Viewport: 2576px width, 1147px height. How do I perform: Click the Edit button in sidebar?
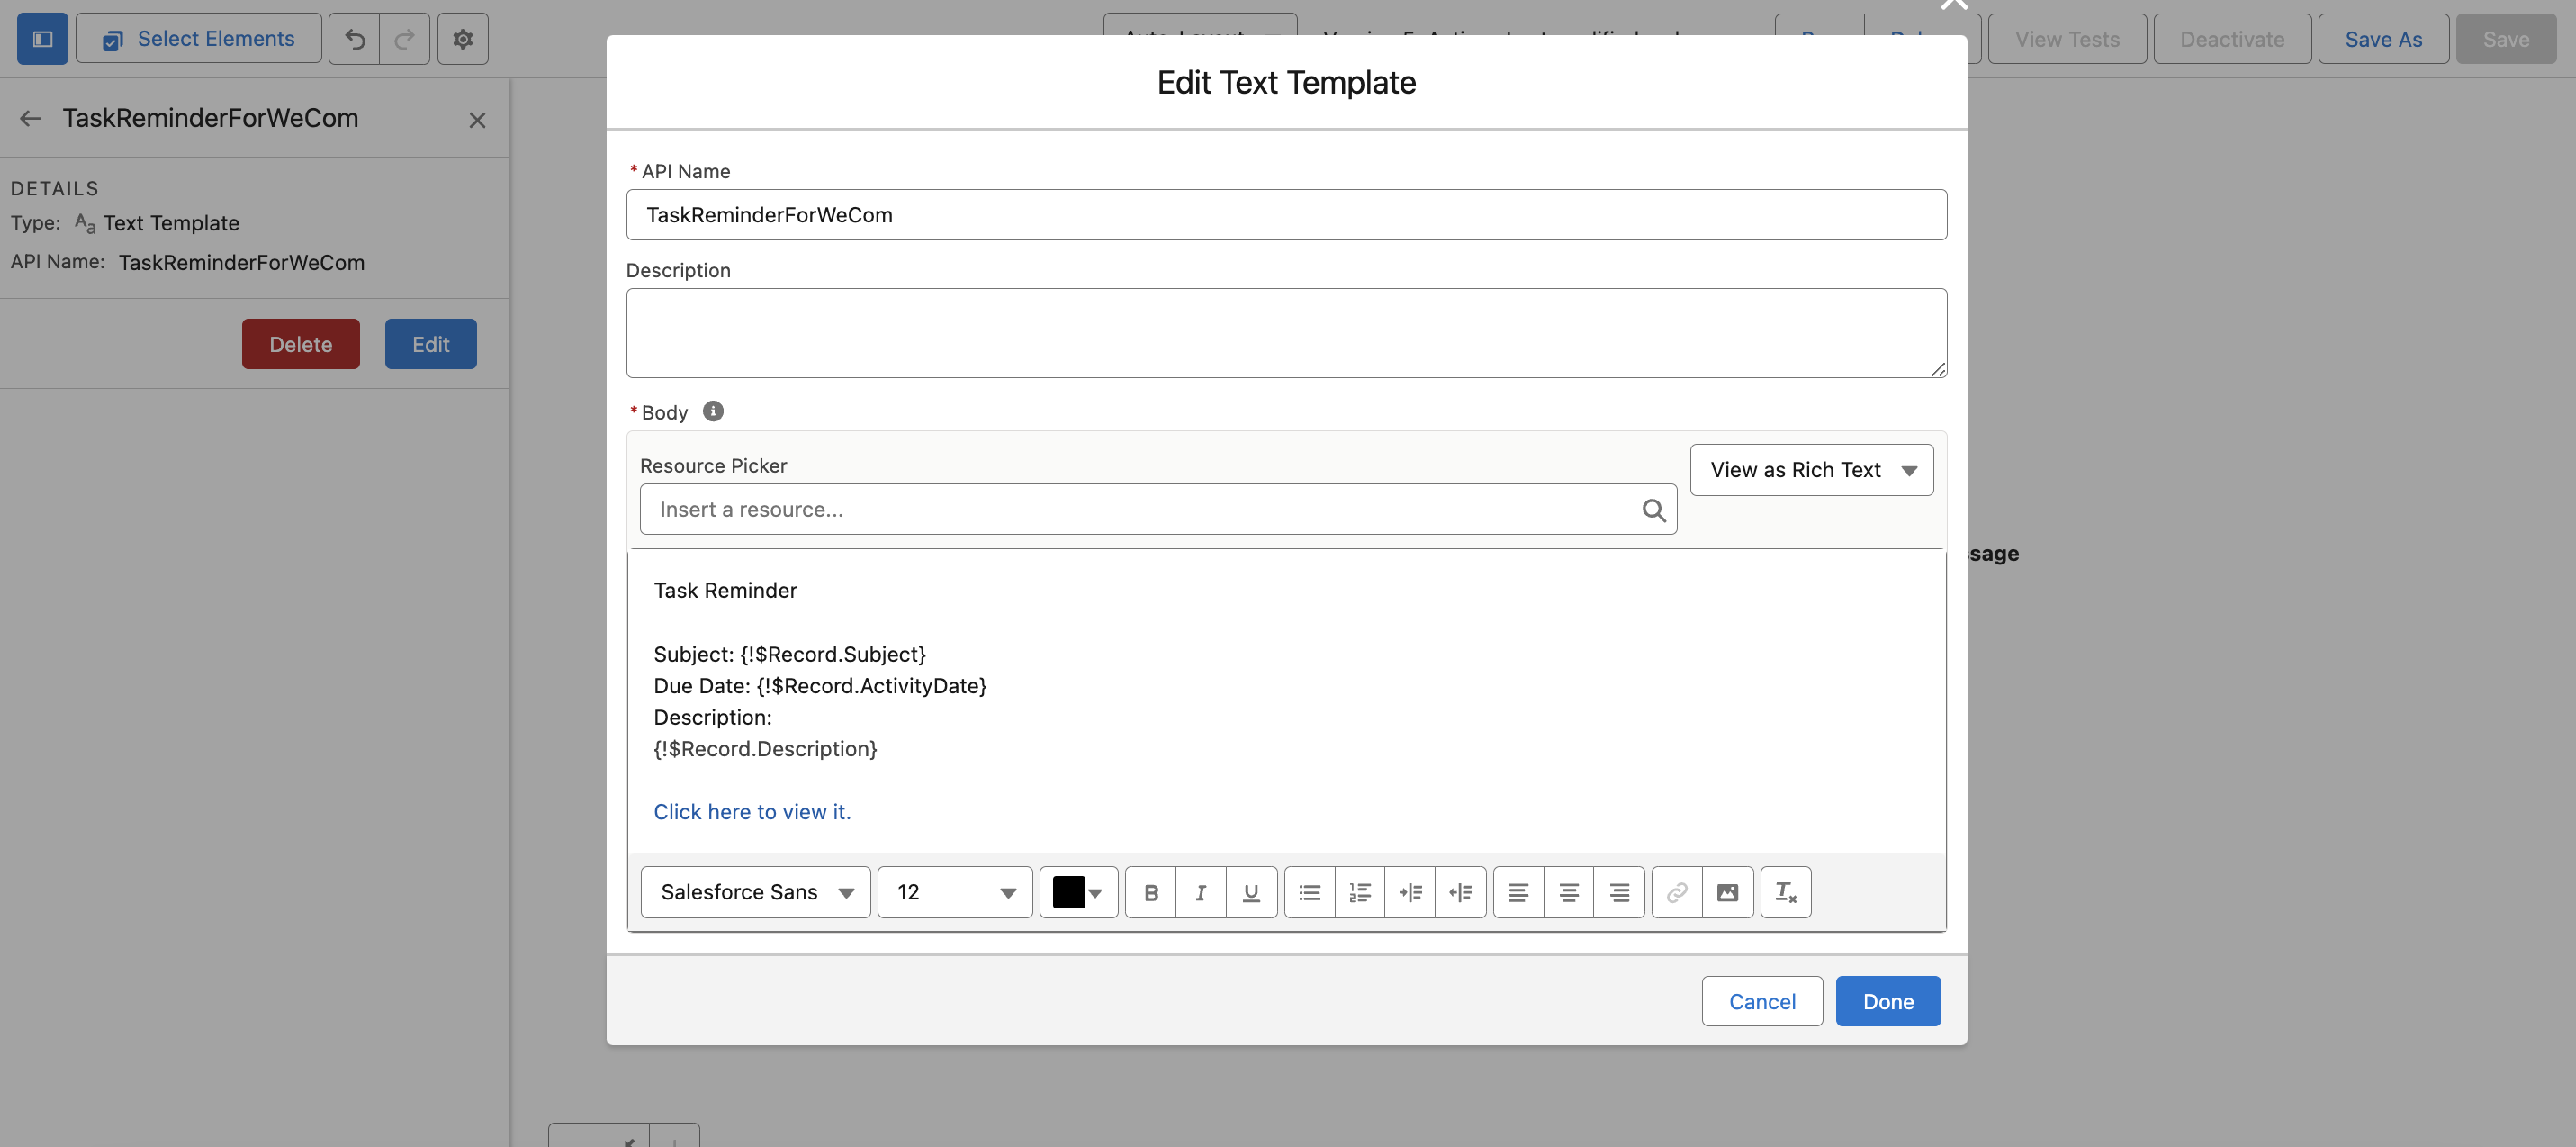pos(431,344)
